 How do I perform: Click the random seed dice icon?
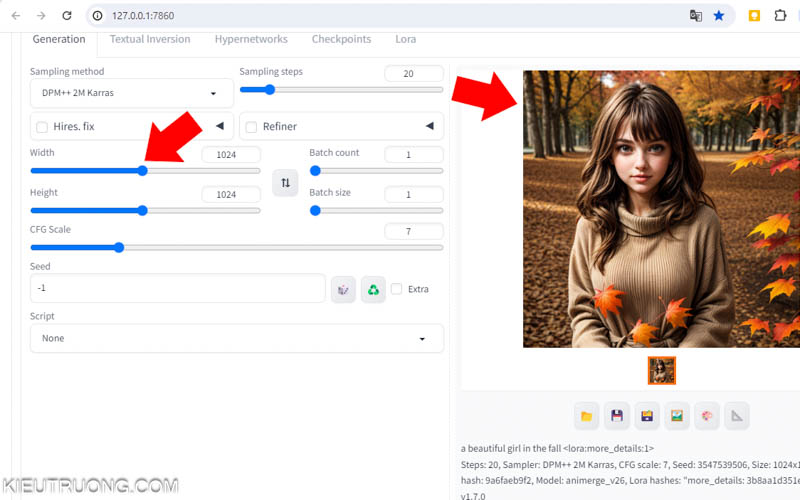343,289
